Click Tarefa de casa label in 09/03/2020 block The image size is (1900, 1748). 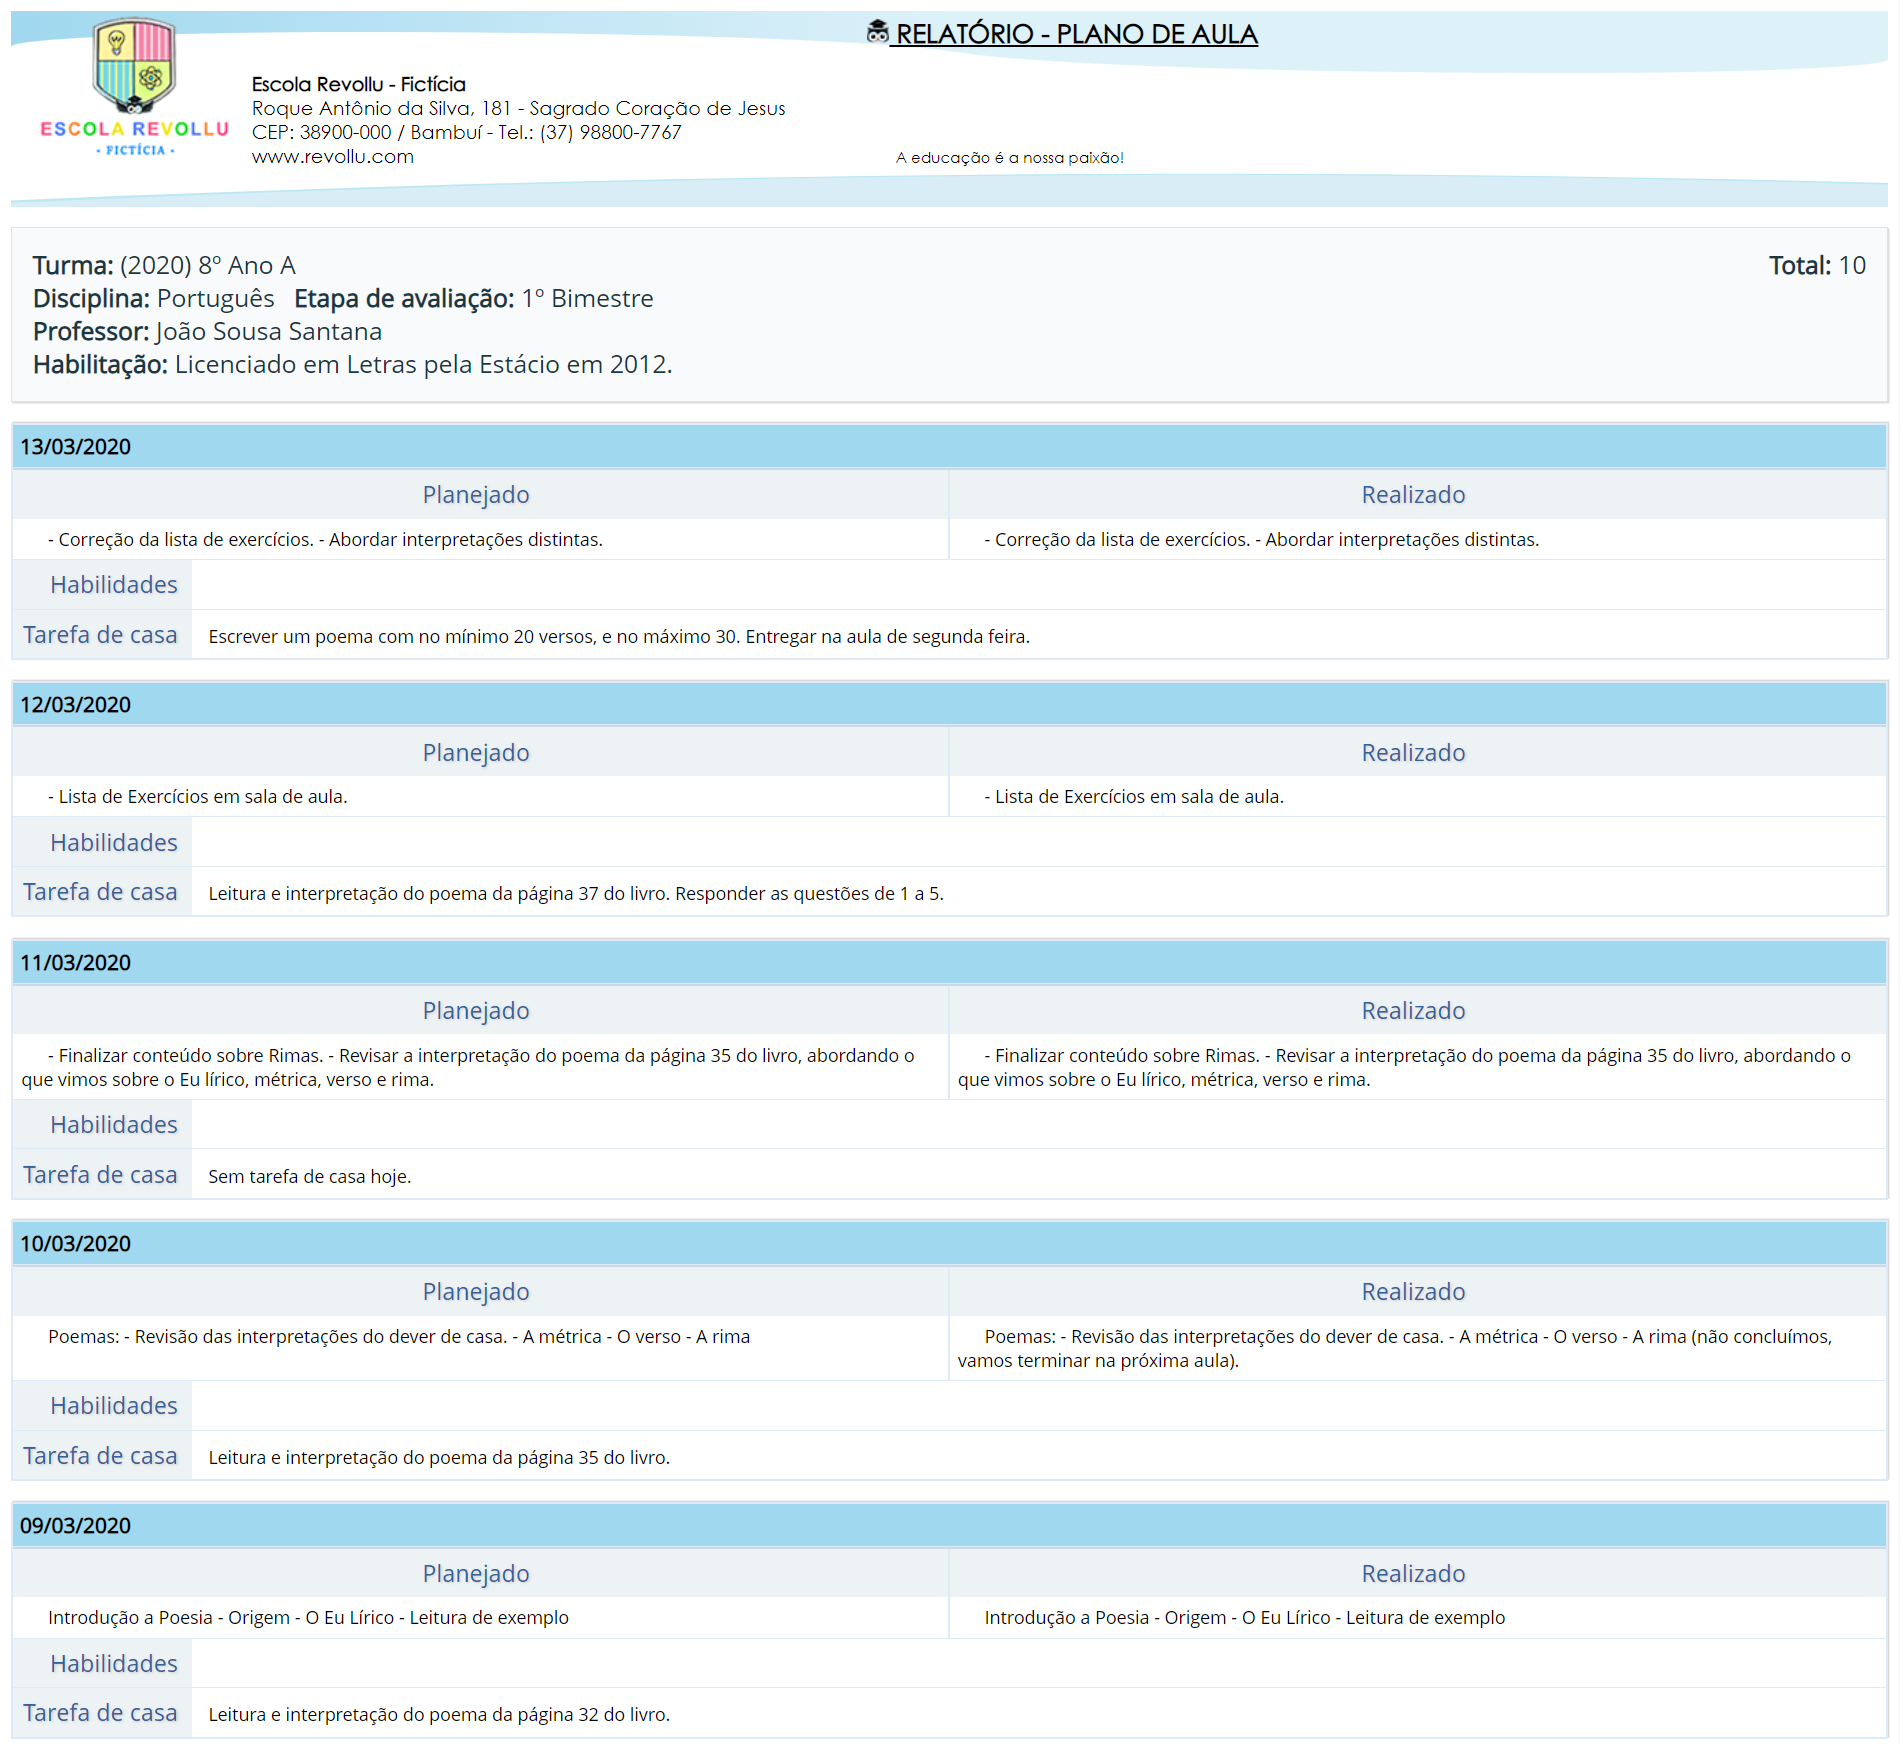(x=100, y=1713)
